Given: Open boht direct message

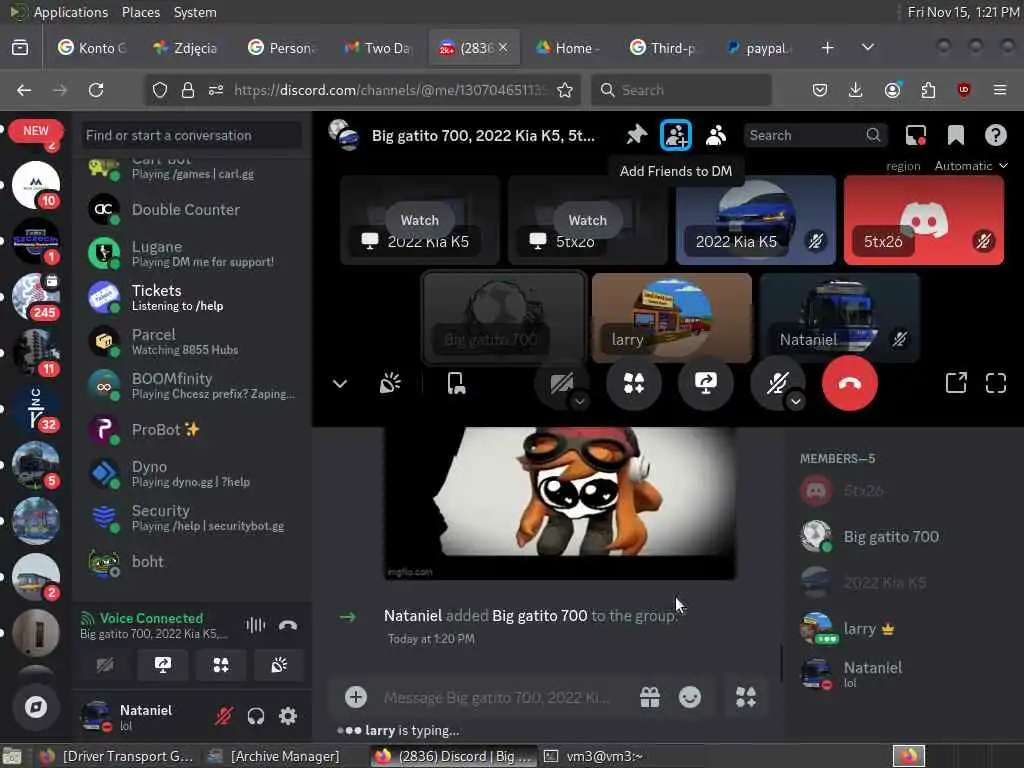Looking at the screenshot, I should pos(193,562).
